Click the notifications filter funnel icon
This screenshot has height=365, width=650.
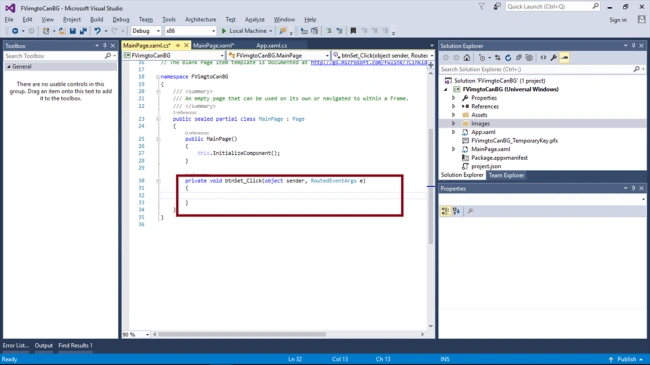pos(482,6)
